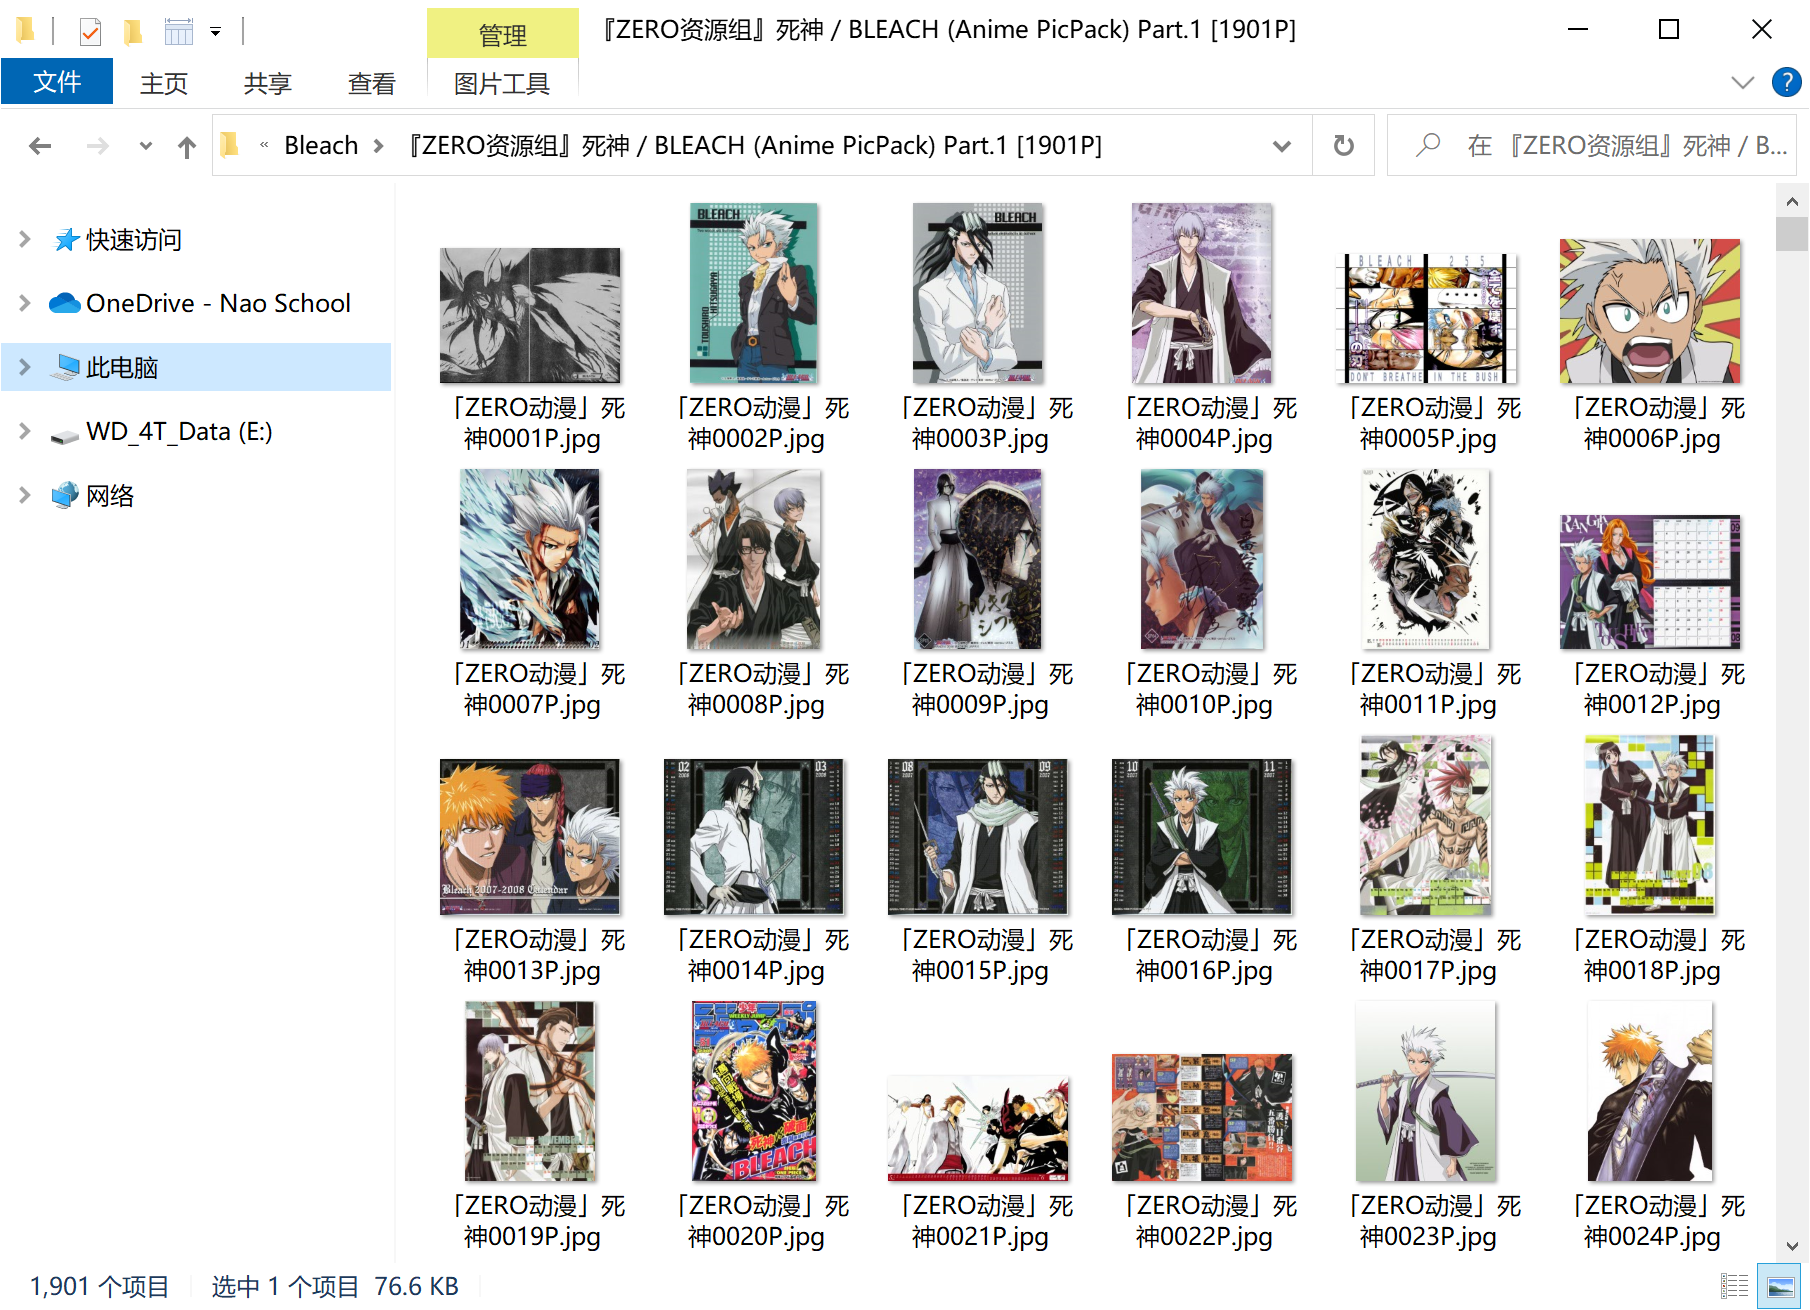Open recent locations dropdown arrow
This screenshot has height=1310, width=1810.
click(x=146, y=146)
